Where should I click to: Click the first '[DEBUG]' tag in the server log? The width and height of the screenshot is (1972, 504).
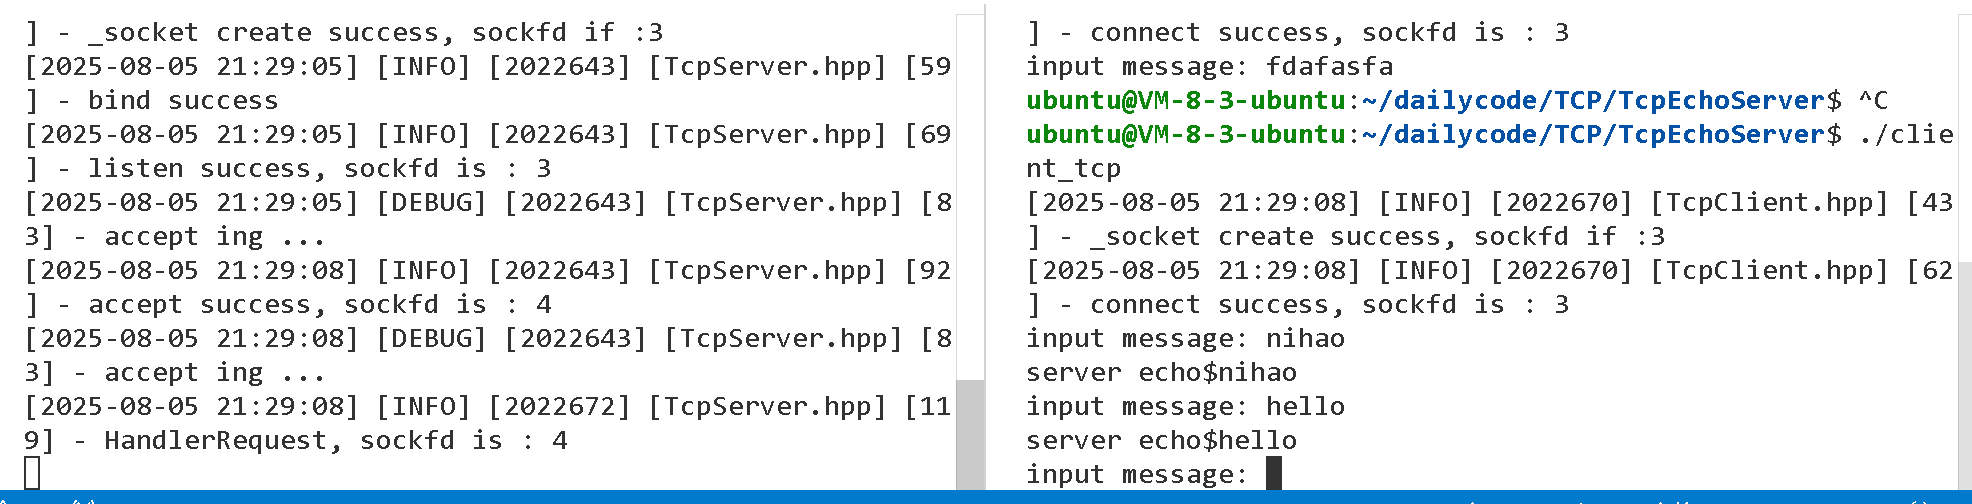[432, 202]
